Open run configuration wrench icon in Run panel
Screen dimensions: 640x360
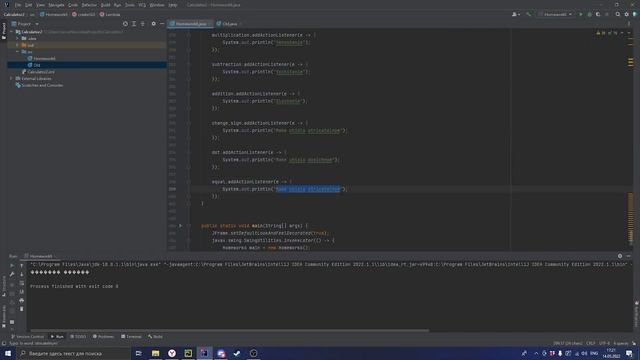[12, 274]
